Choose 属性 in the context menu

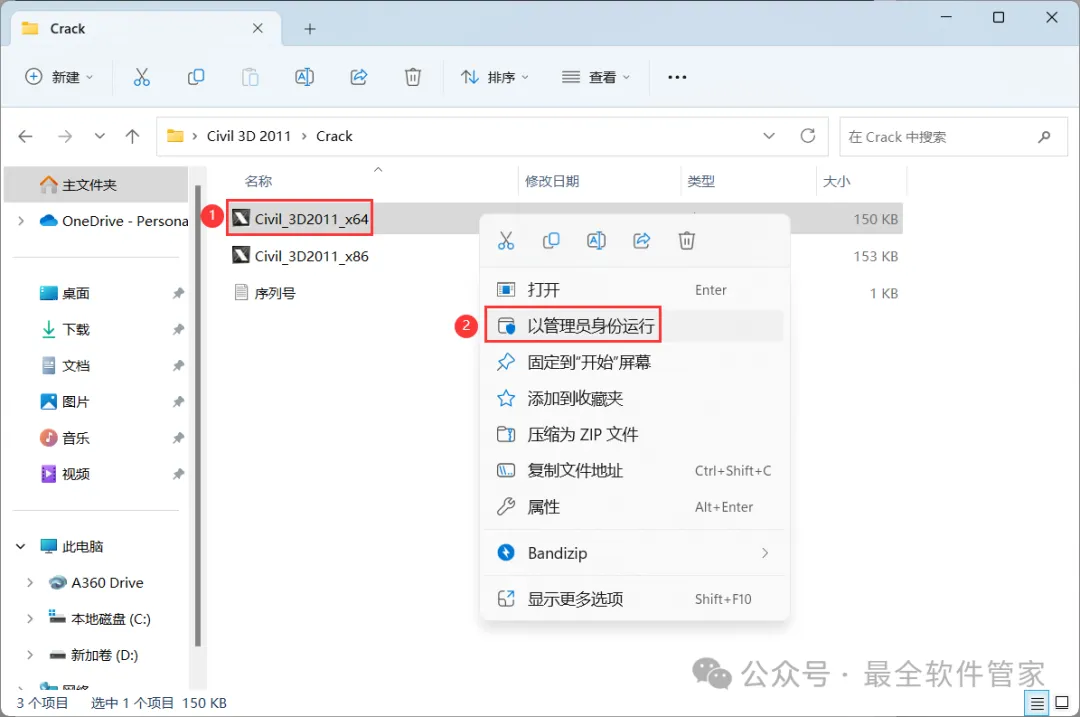(x=634, y=507)
